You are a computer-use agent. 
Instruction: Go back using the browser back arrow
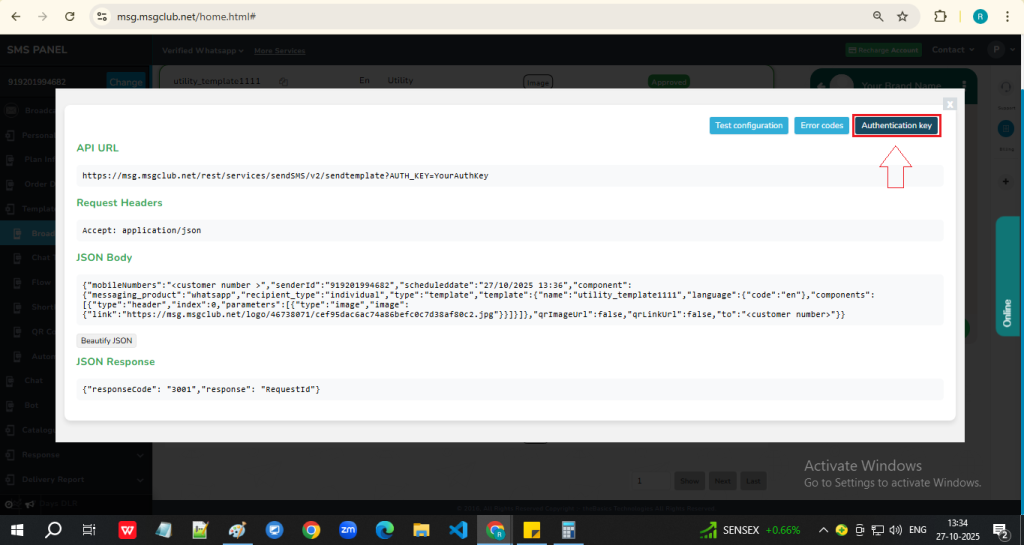[15, 17]
